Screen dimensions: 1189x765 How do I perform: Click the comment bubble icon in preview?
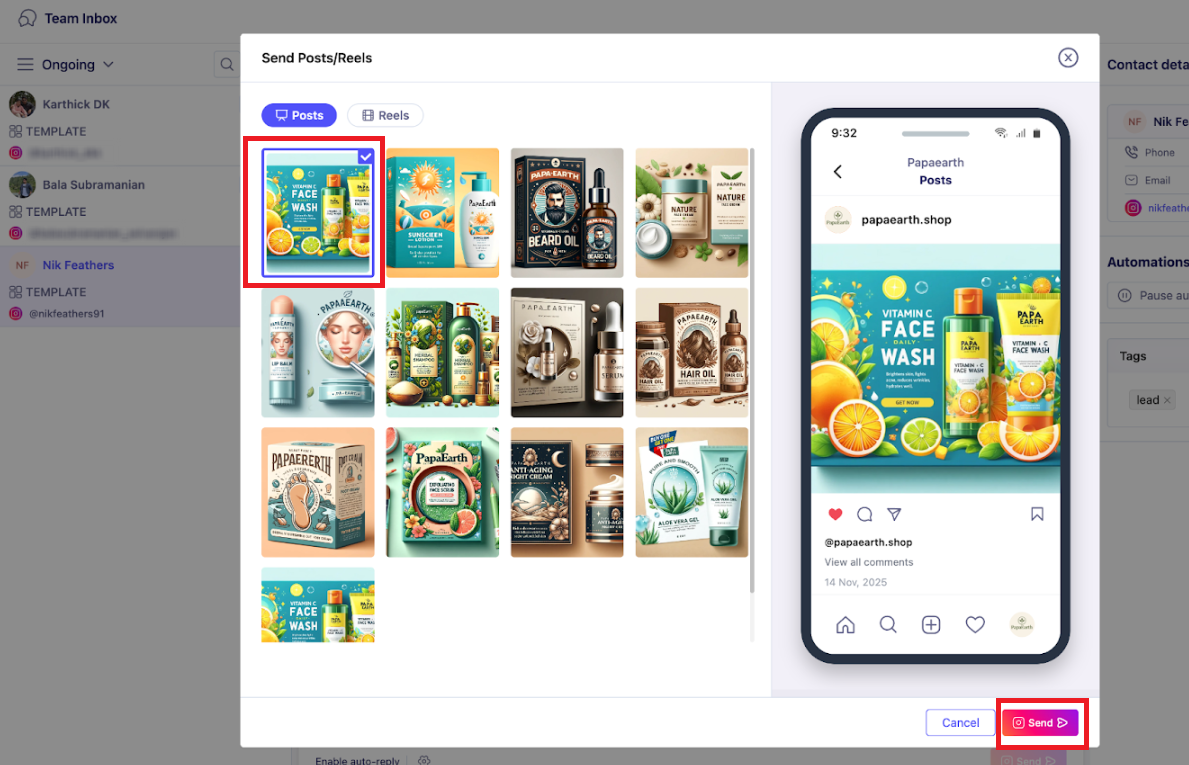click(864, 514)
